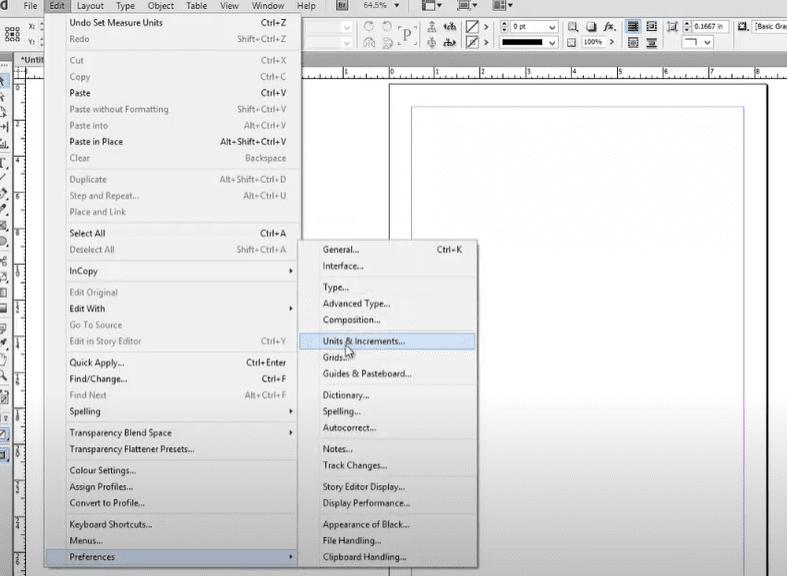
Task: Select the Scissors tool in toolbox
Action: (x=4, y=261)
